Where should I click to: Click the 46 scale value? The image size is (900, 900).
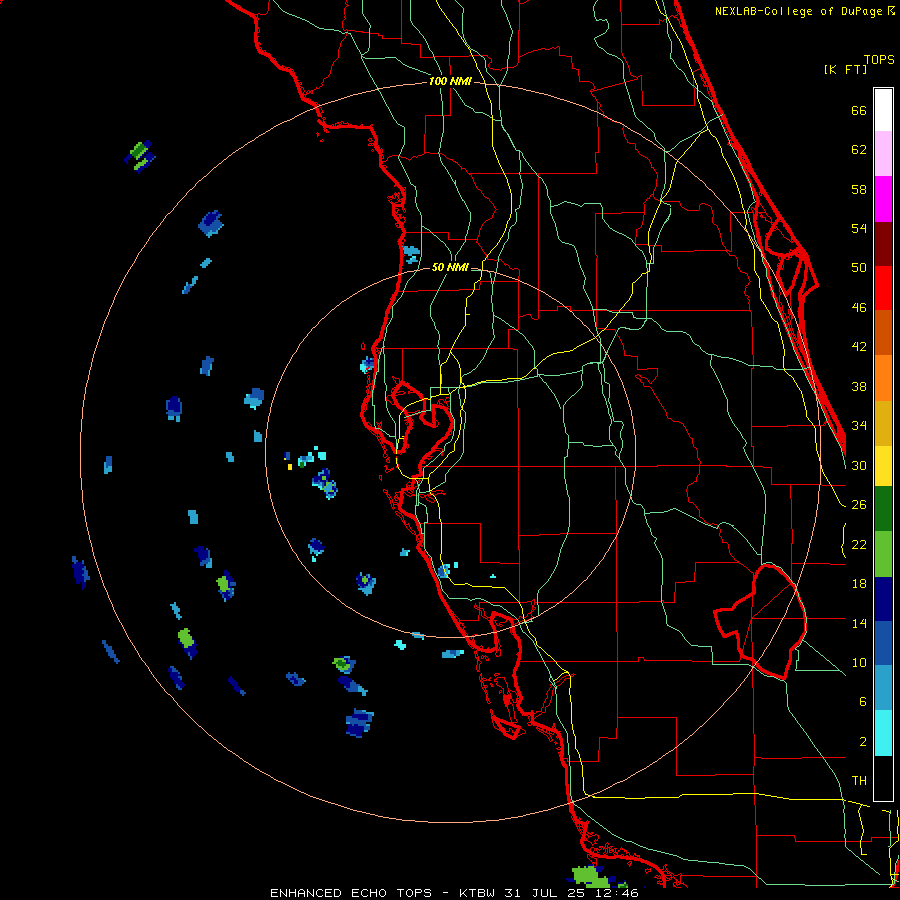click(x=859, y=308)
